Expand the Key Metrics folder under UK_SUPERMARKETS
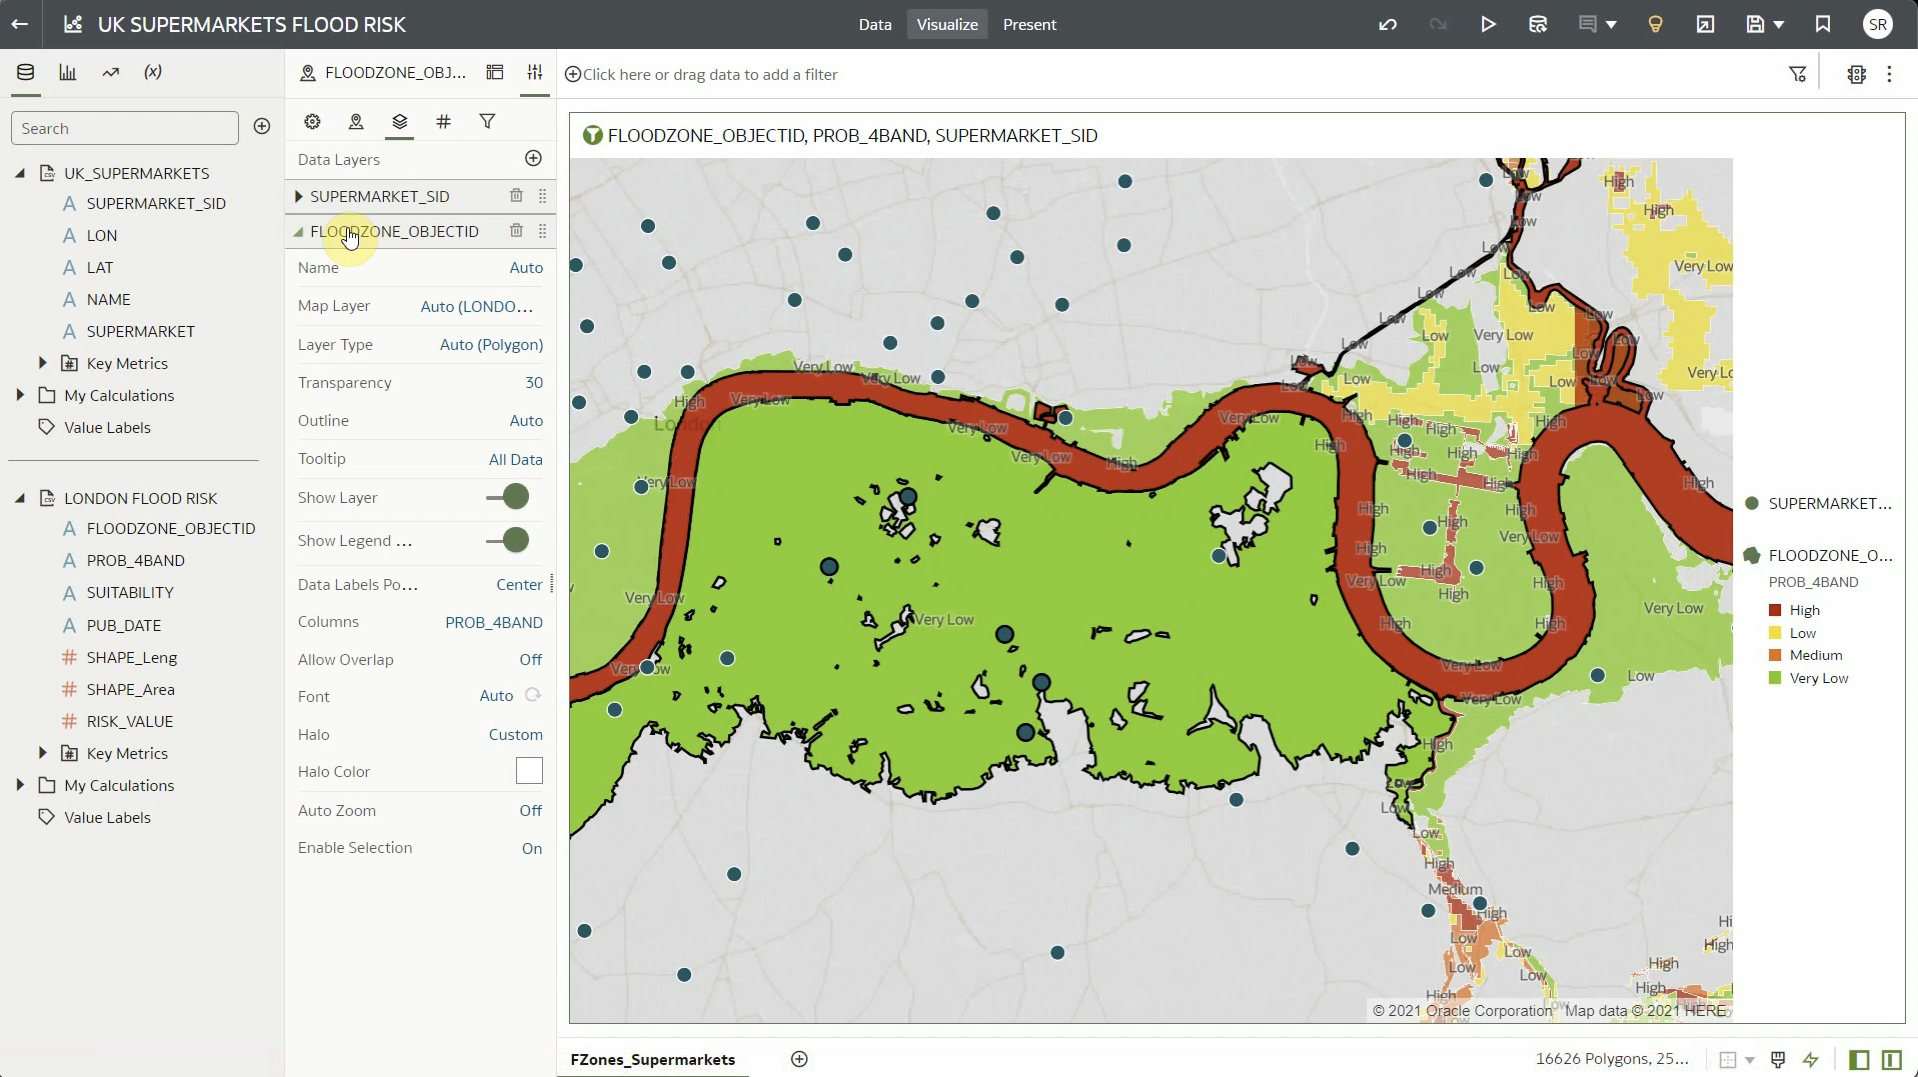Viewport: 1918px width, 1077px height. point(41,363)
